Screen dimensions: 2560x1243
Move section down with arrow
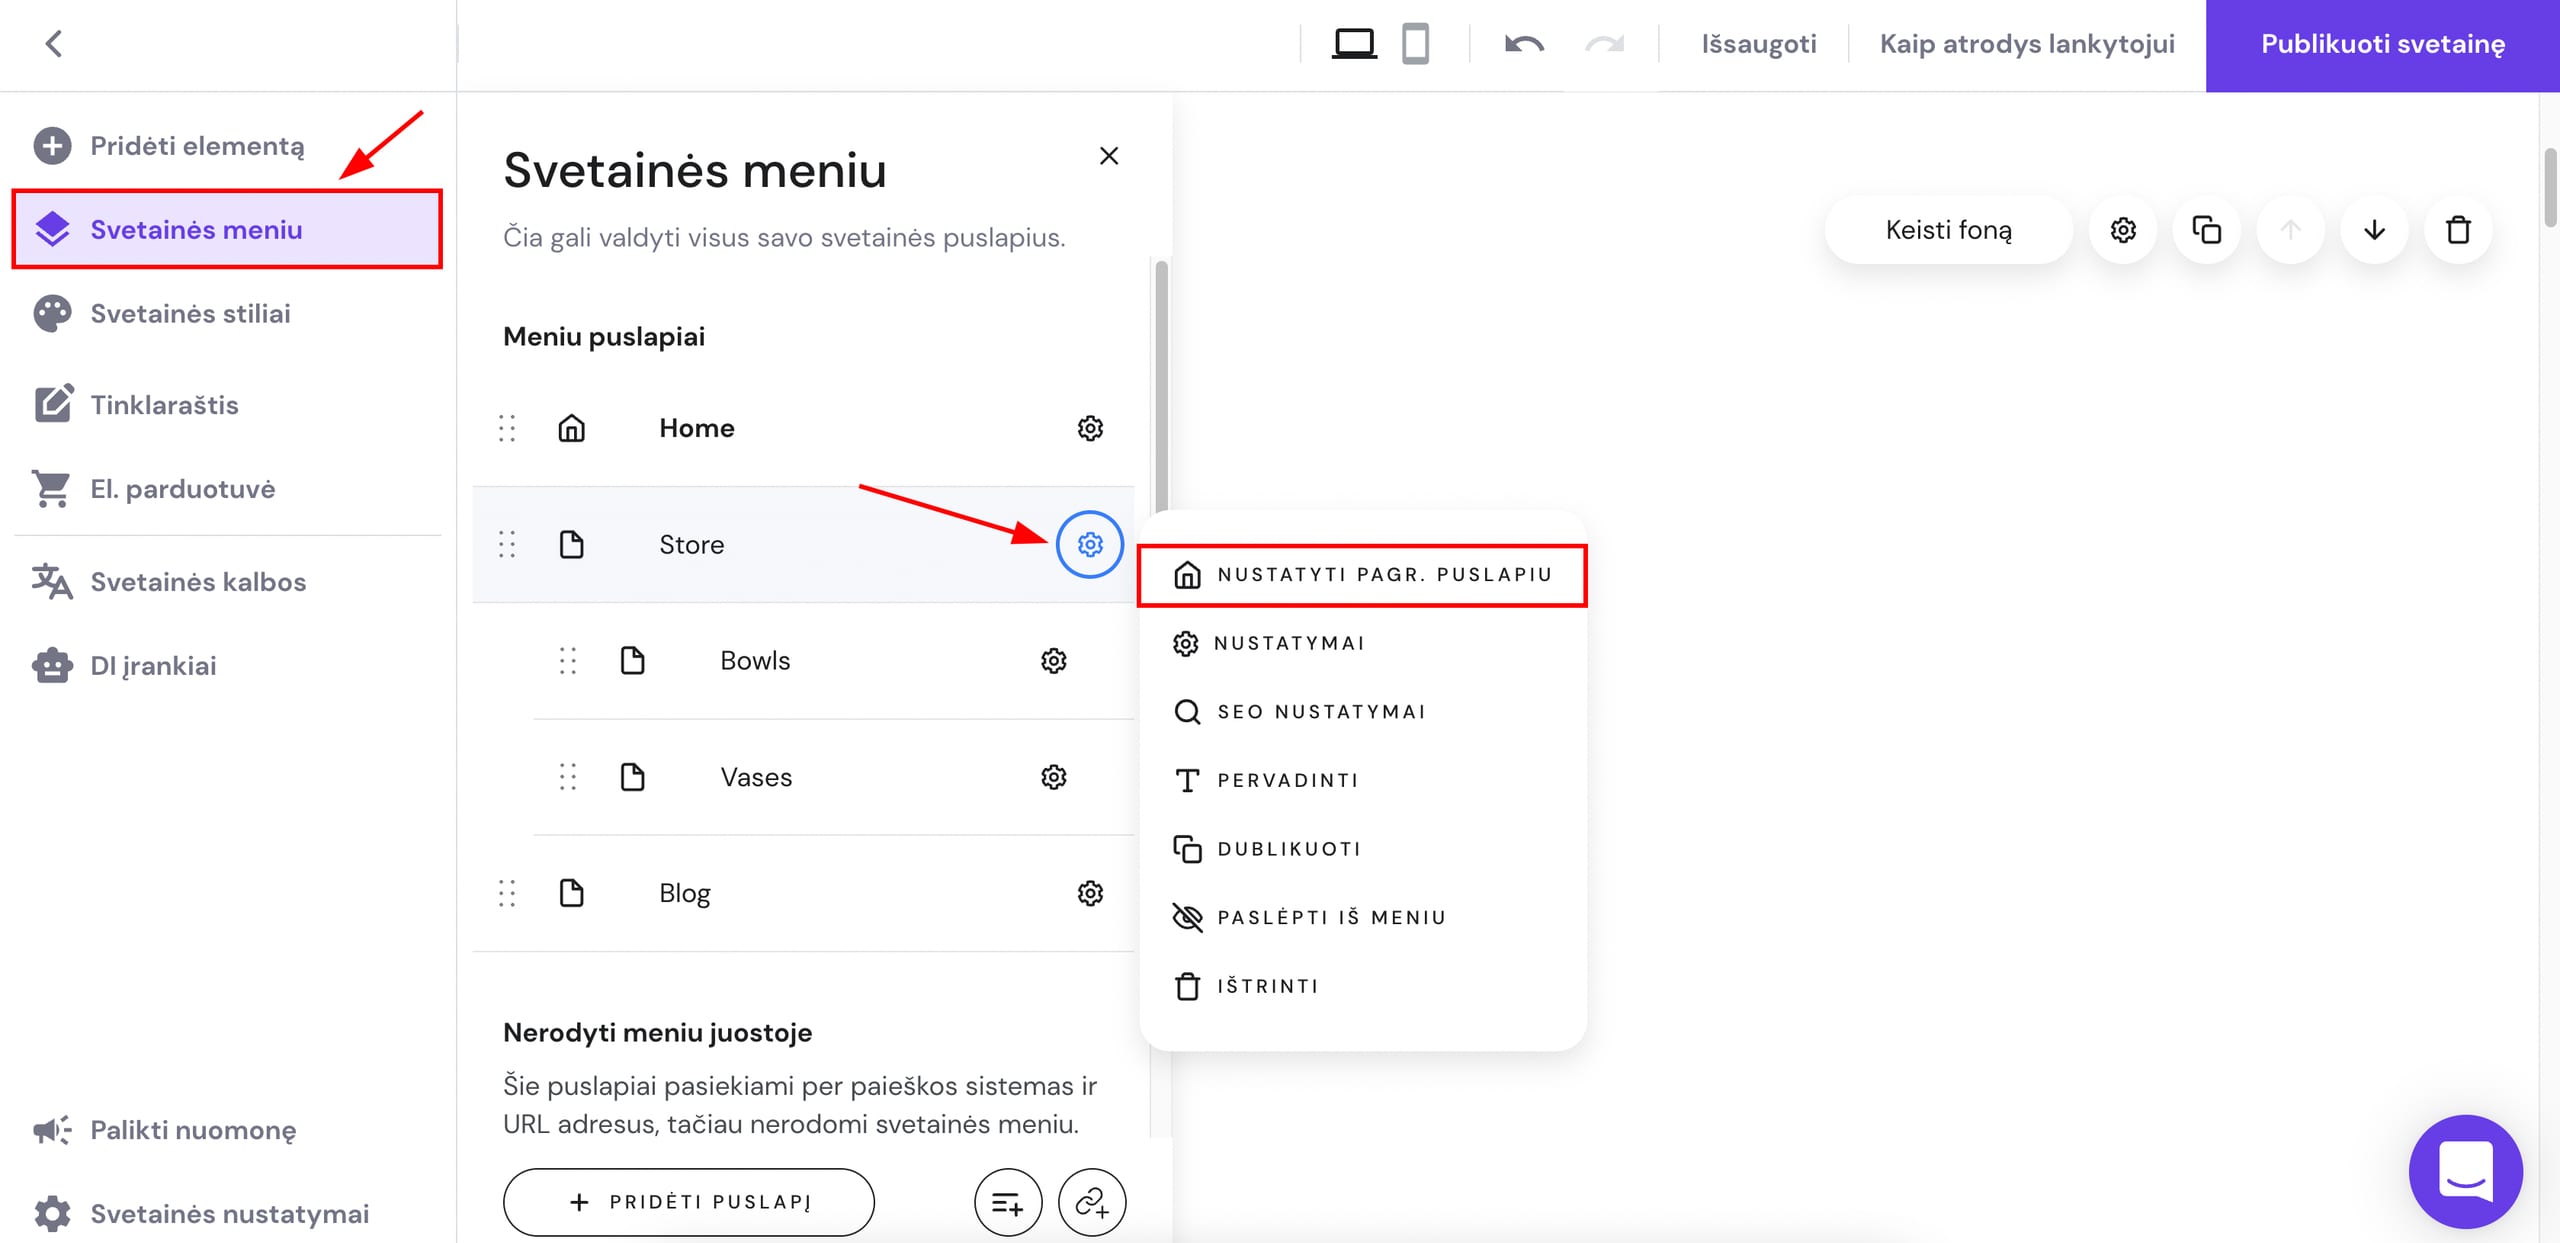2374,230
